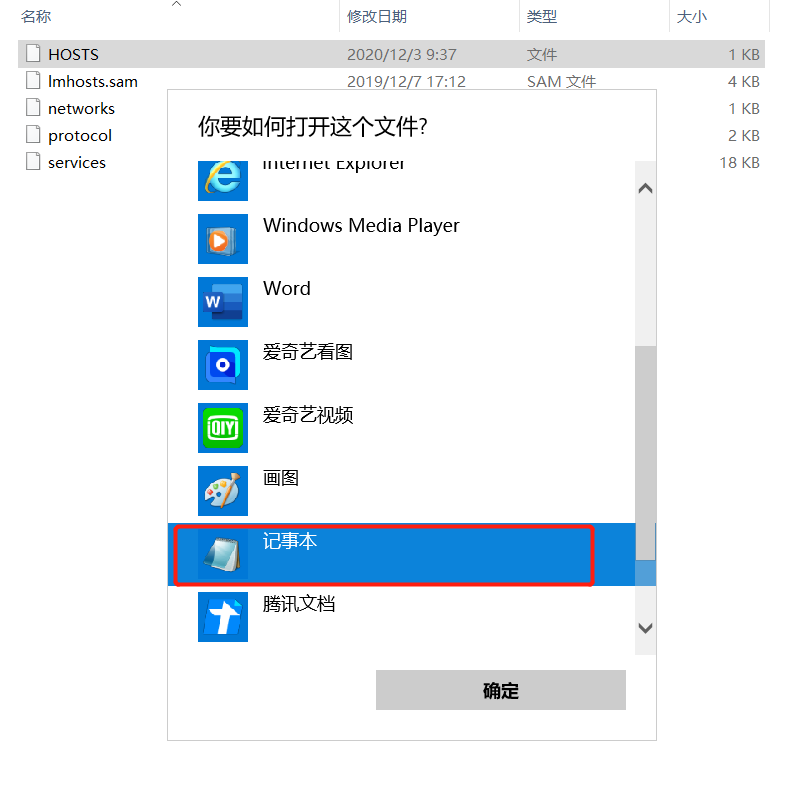This screenshot has height=787, width=799.
Task: Select the HOSTS file row
Action: point(391,54)
